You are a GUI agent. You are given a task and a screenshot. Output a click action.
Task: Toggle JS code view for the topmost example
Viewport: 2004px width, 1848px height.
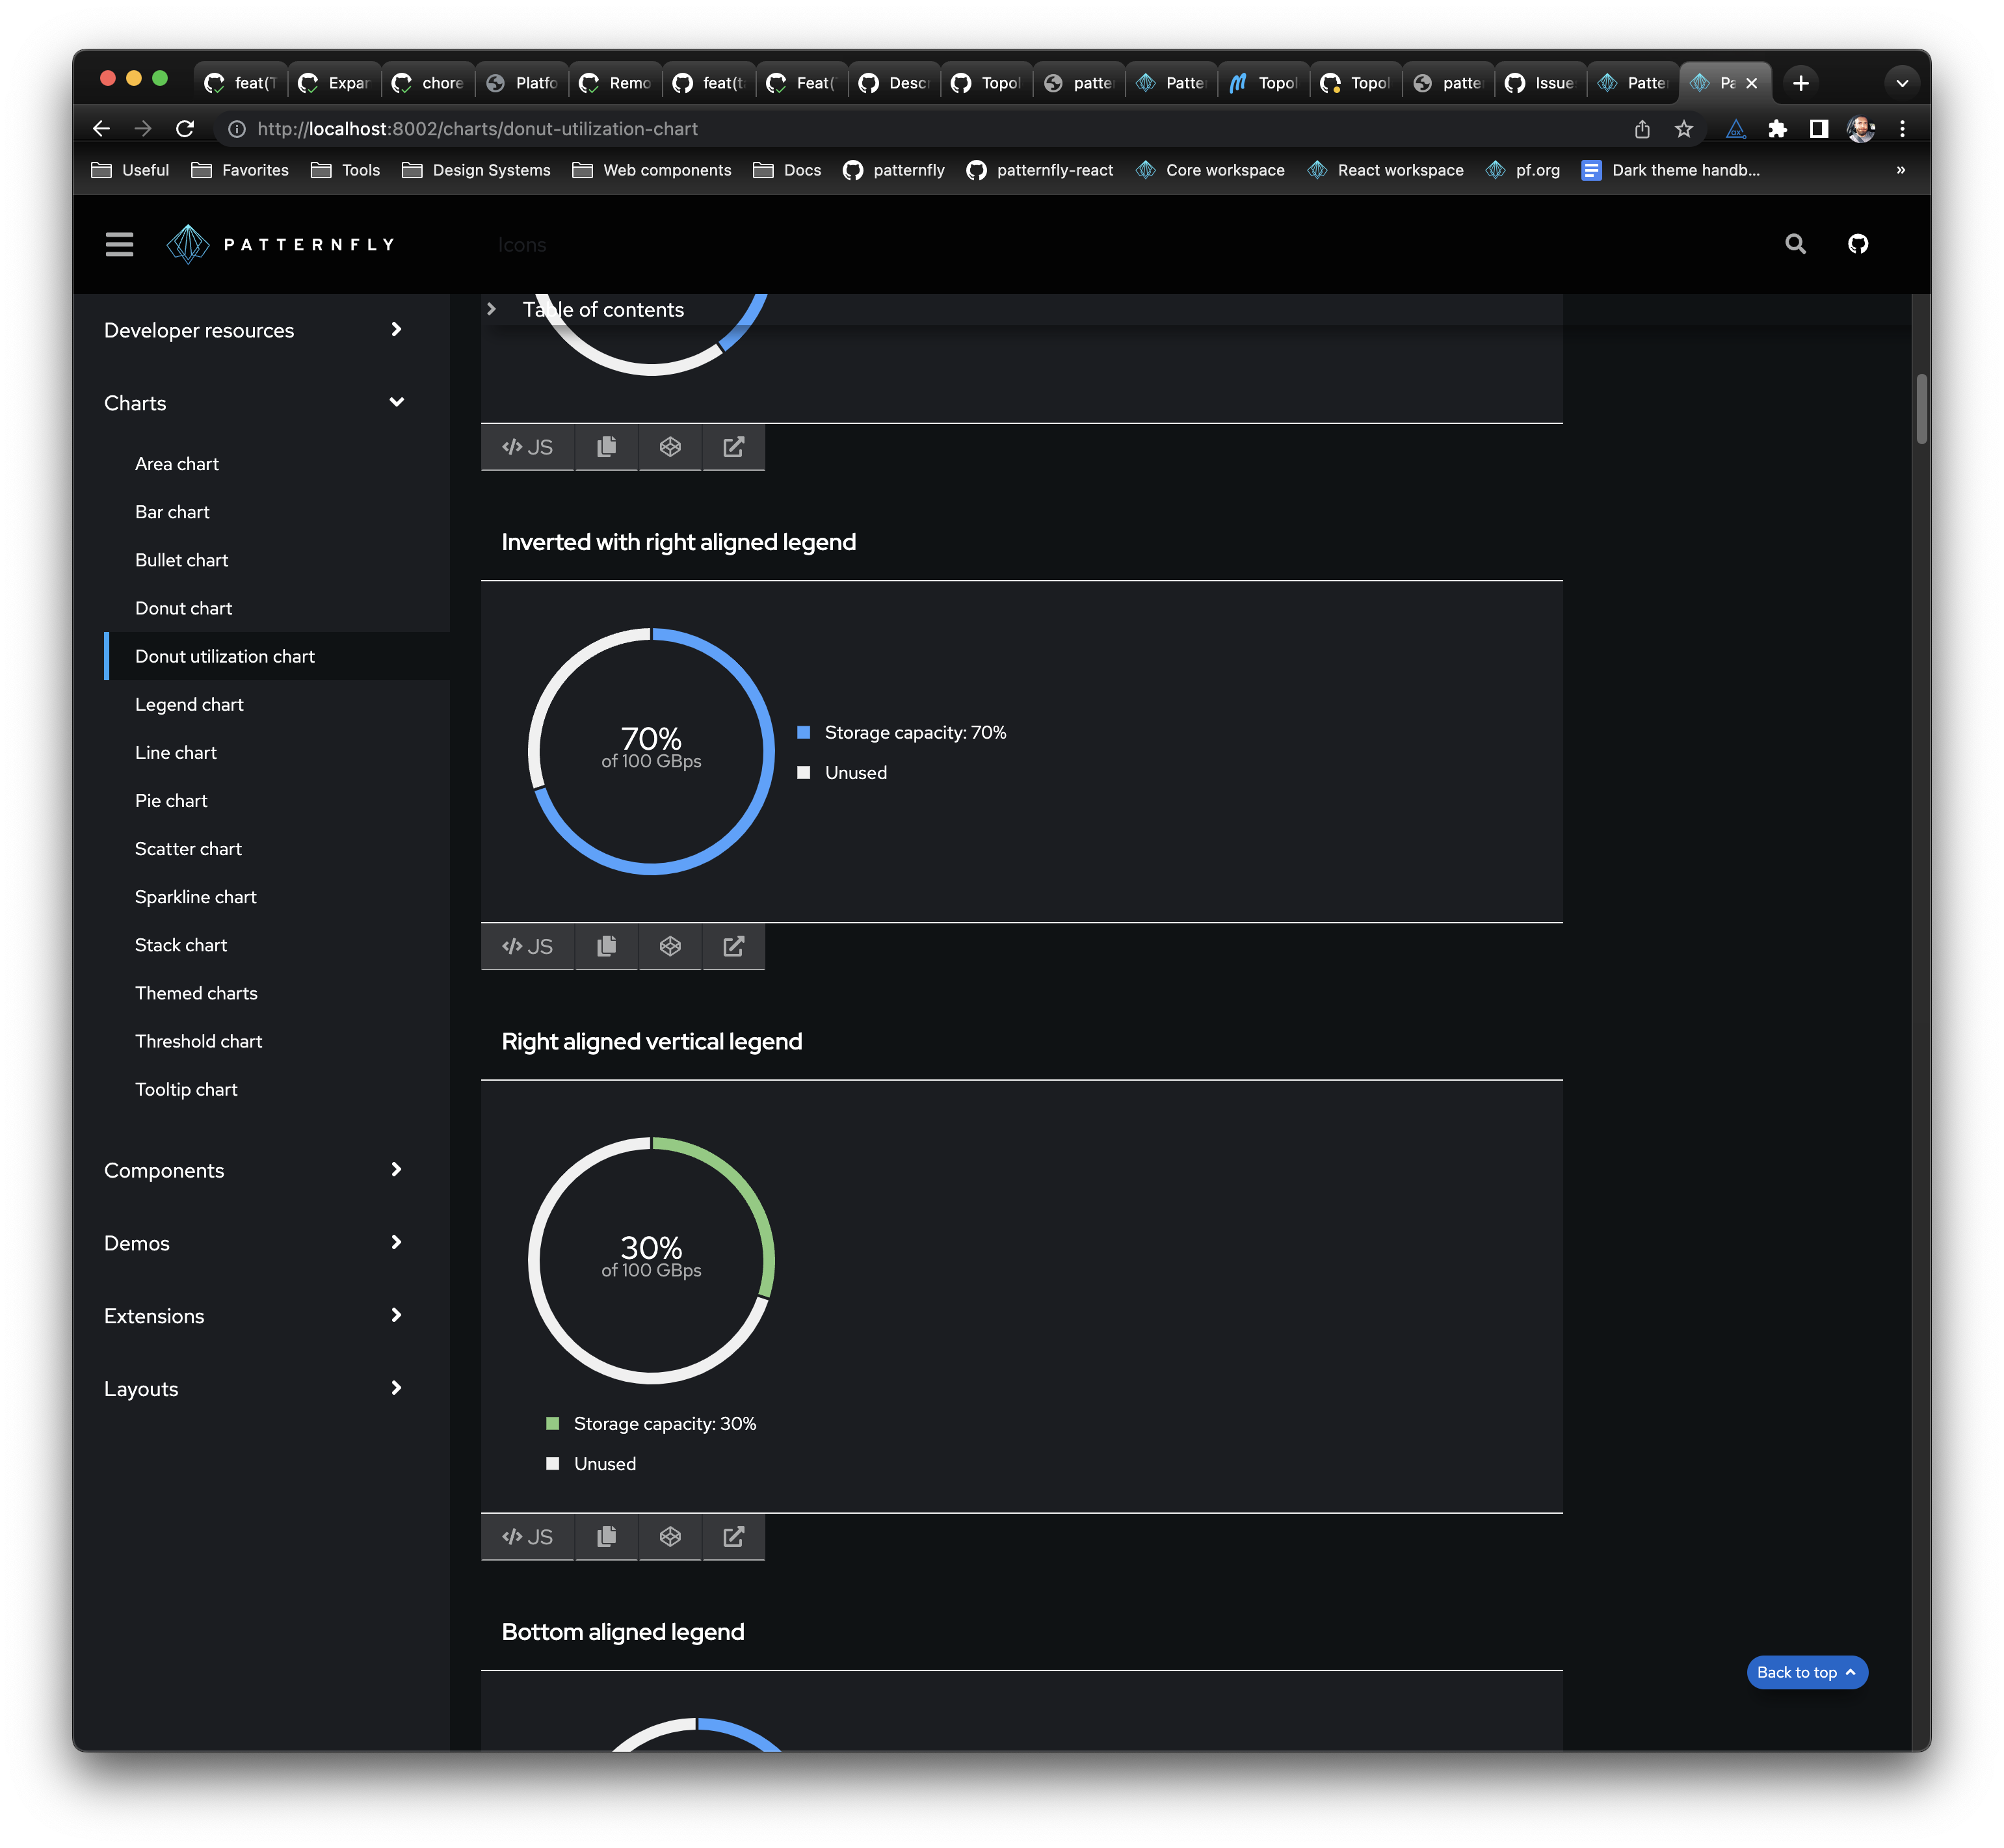click(x=527, y=447)
